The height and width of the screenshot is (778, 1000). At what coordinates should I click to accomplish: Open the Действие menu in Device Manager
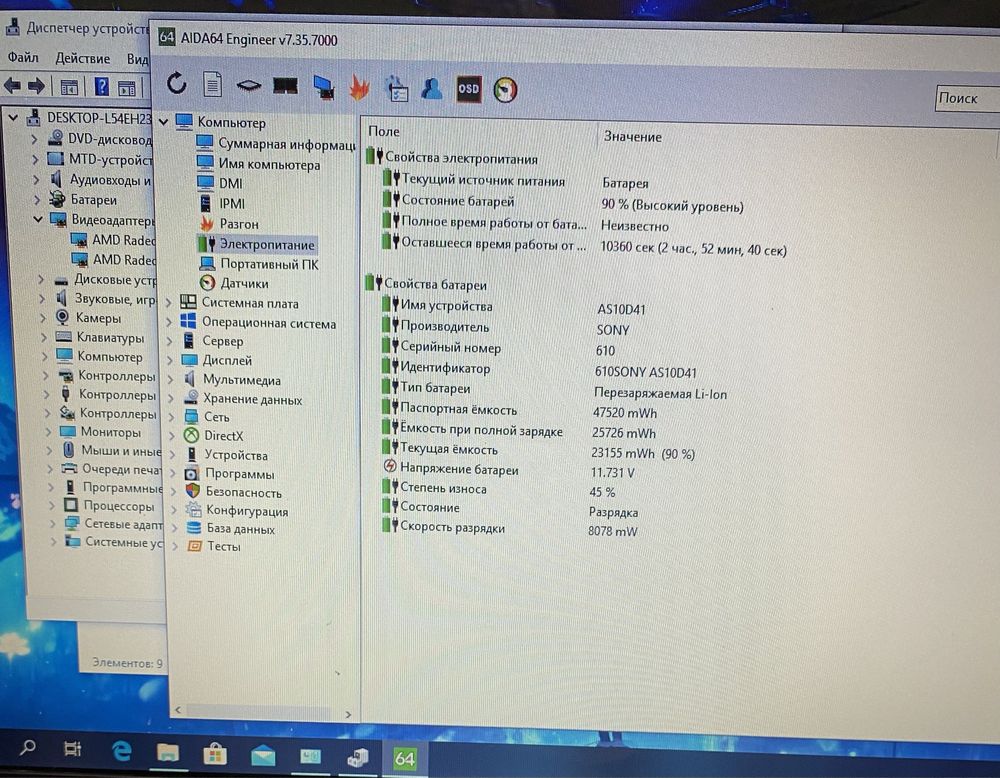point(82,59)
